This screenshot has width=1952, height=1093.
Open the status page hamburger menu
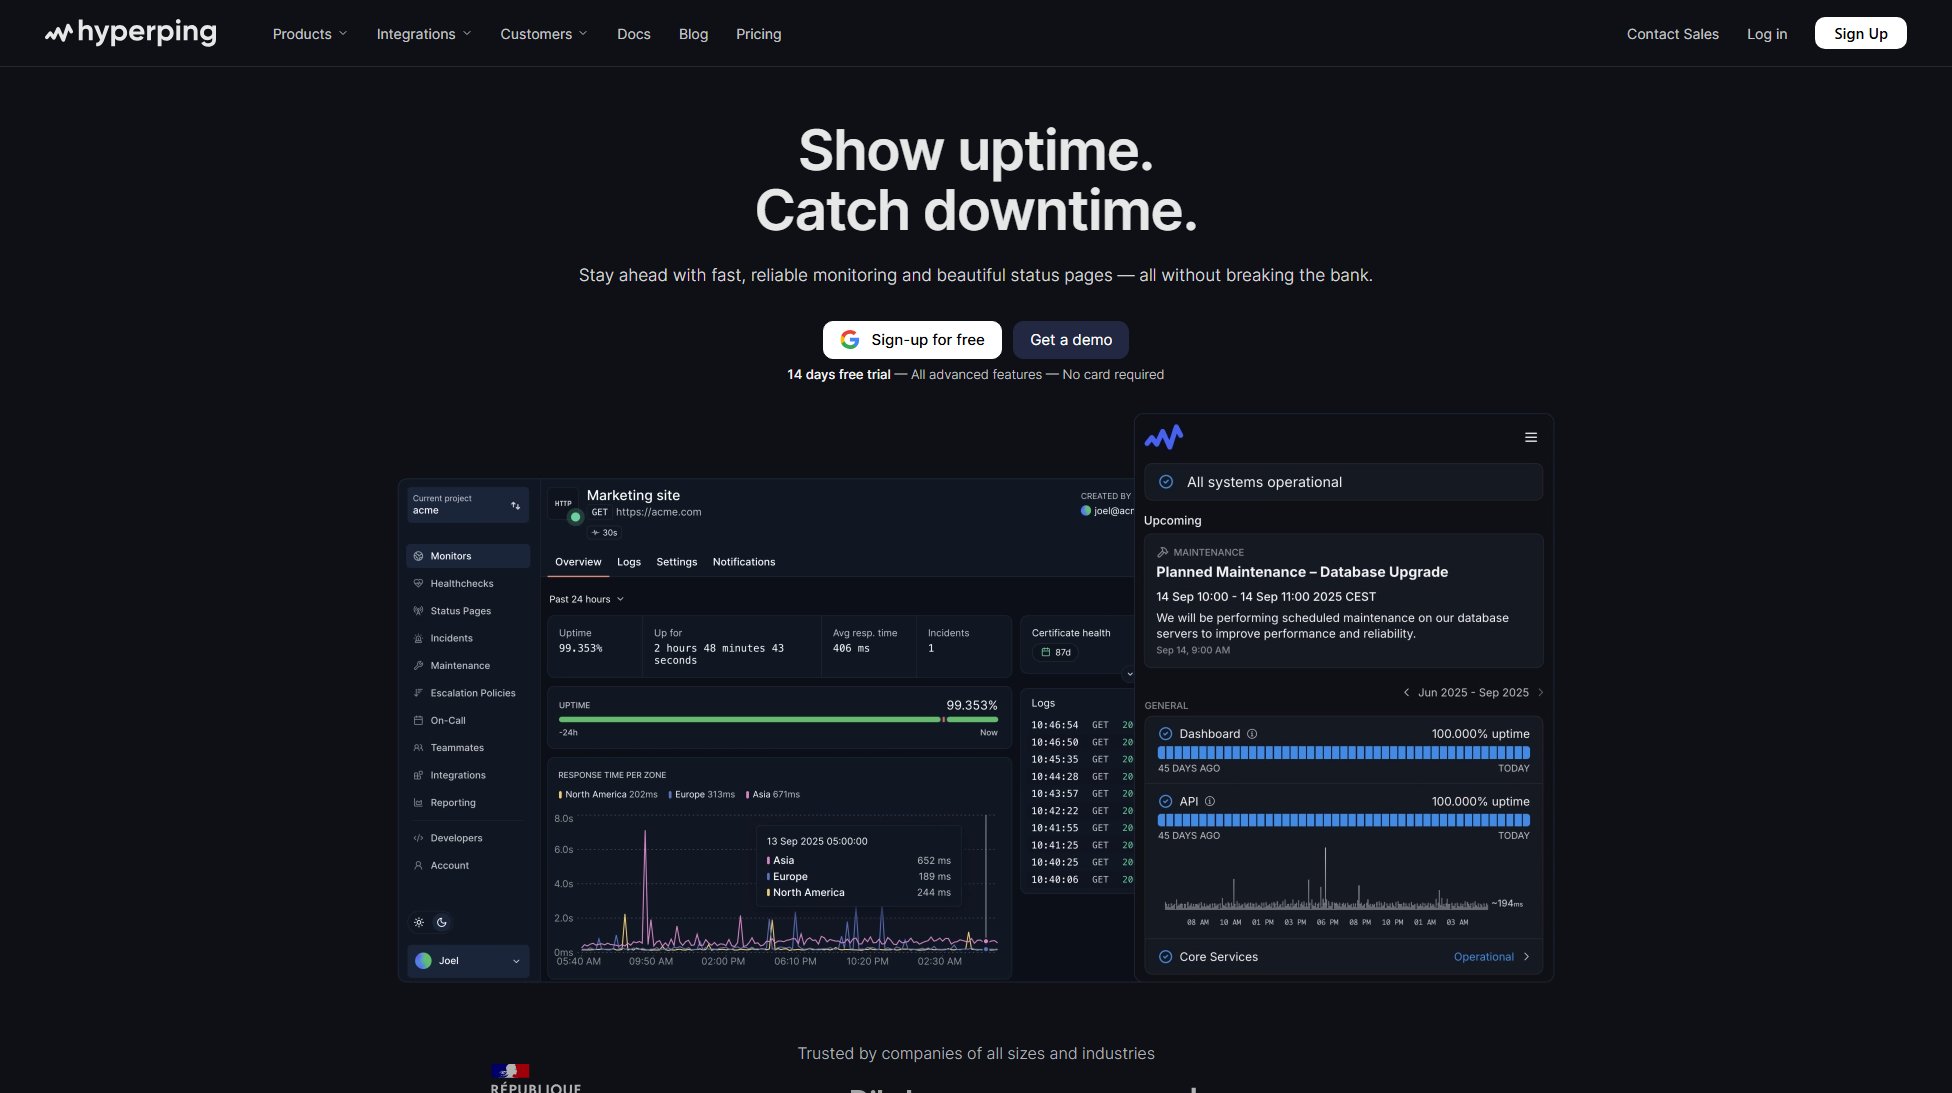click(1530, 437)
